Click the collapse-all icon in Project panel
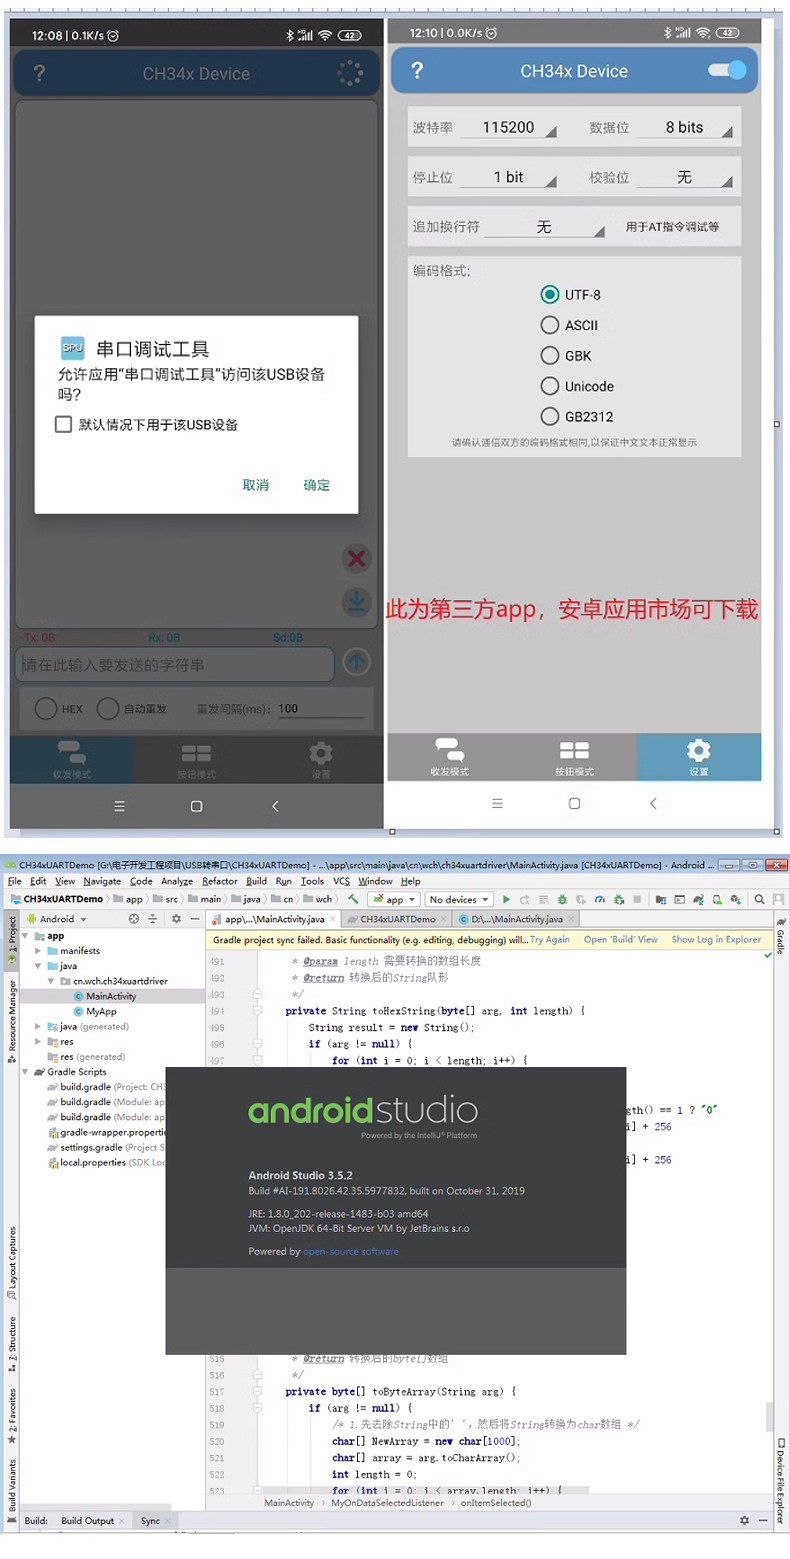This screenshot has width=790, height=1559. [153, 919]
